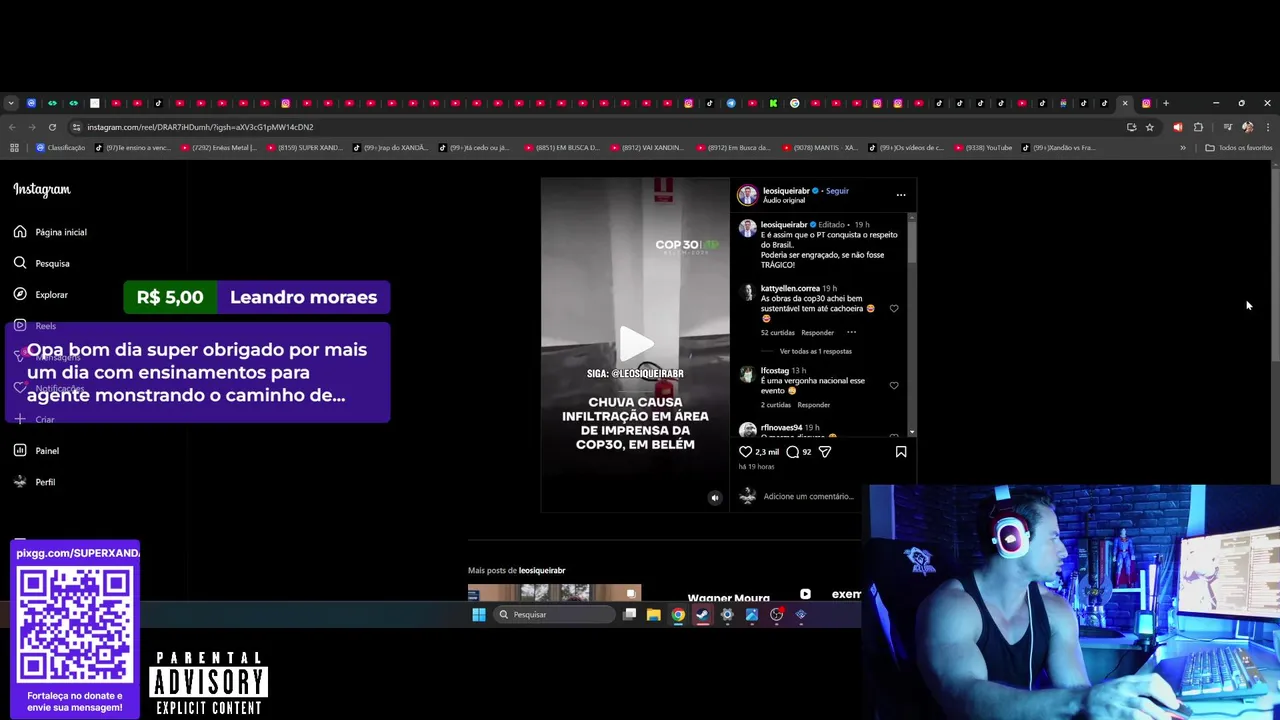Reply to kattyellen.correa's comment
Screen dimensions: 1280x720
click(x=817, y=333)
